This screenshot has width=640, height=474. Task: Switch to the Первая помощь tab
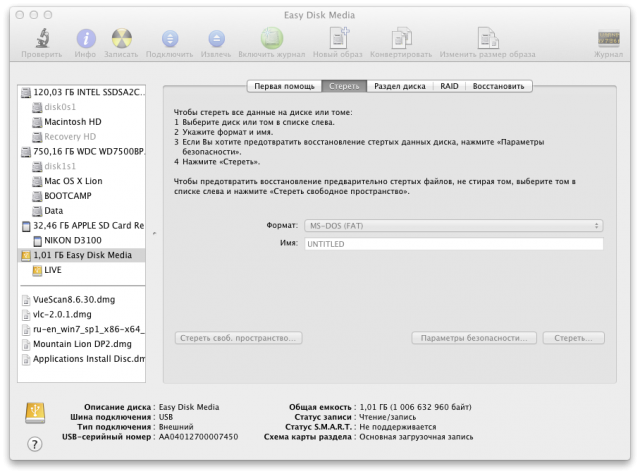click(284, 86)
